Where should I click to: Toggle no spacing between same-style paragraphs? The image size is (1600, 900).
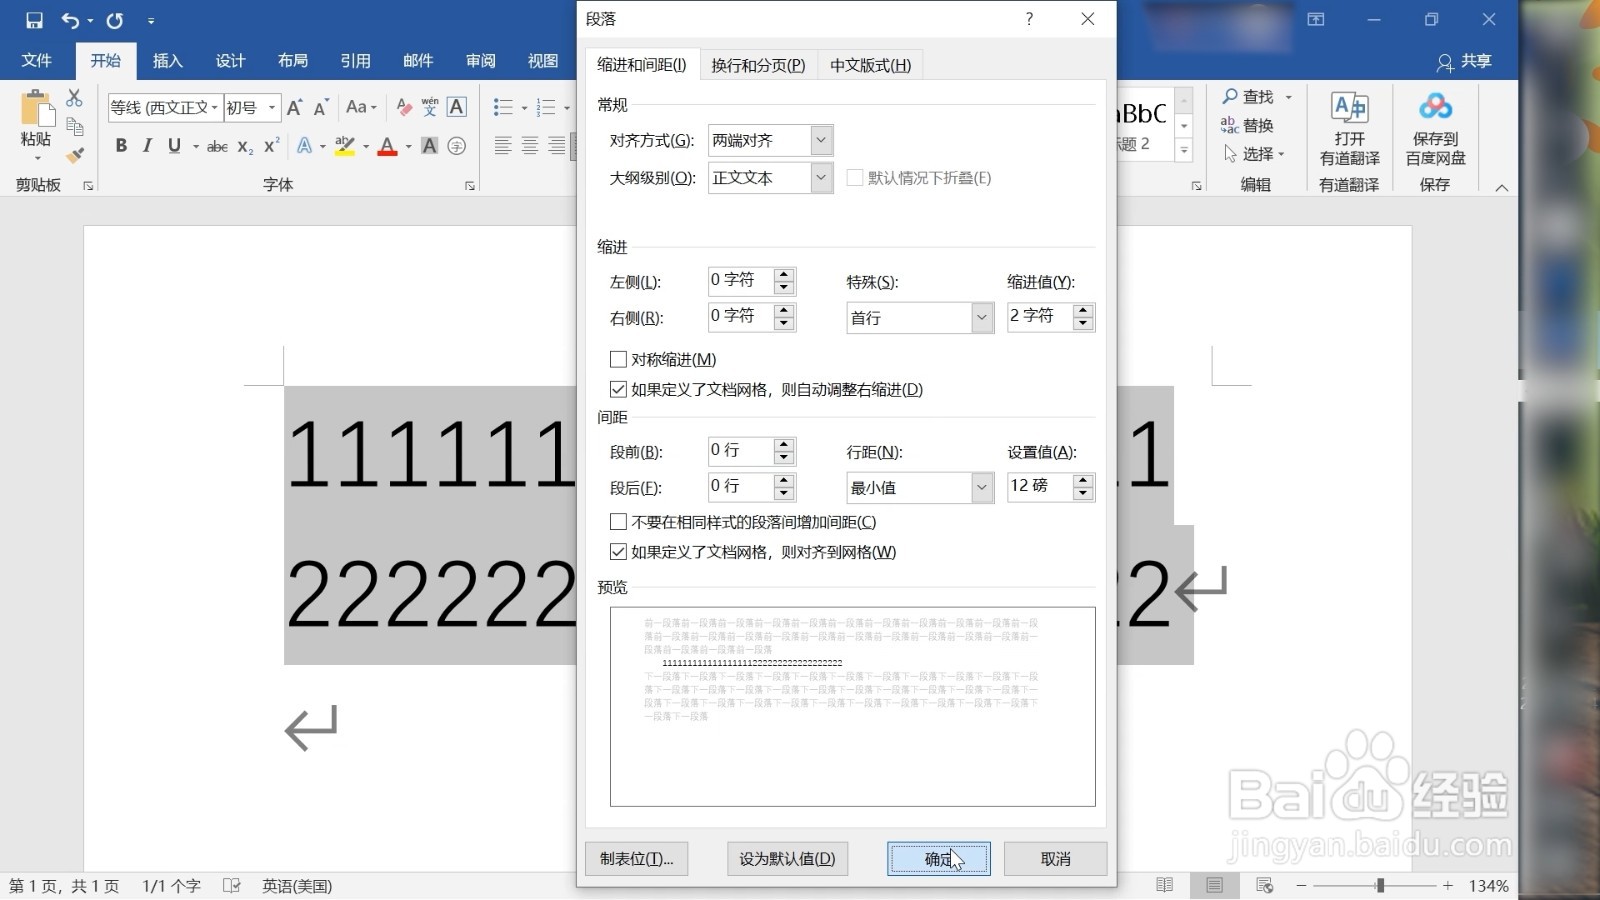pos(618,522)
